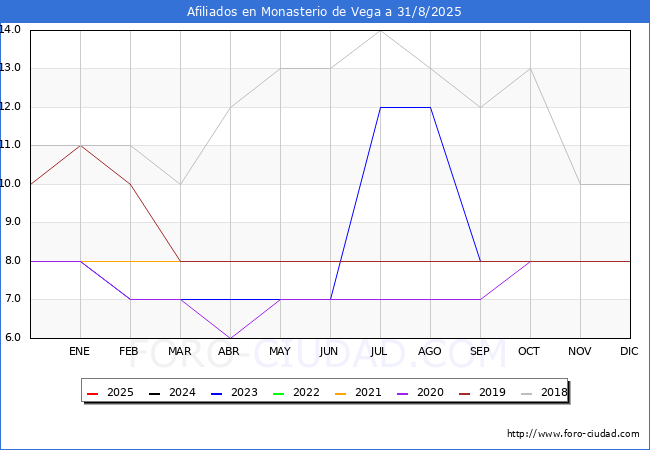The width and height of the screenshot is (650, 450).
Task: Click the 2019 line peak at ENE
Action: pyautogui.click(x=80, y=146)
